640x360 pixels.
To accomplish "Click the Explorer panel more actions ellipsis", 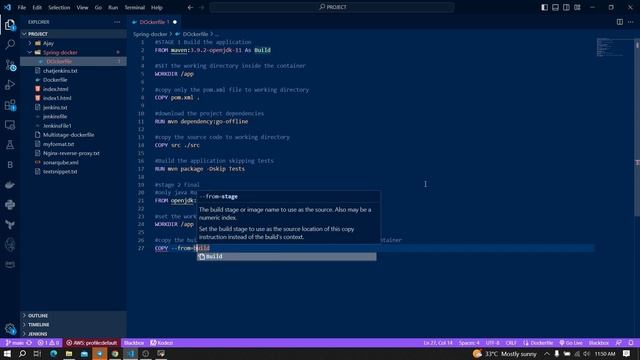I will click(x=117, y=22).
